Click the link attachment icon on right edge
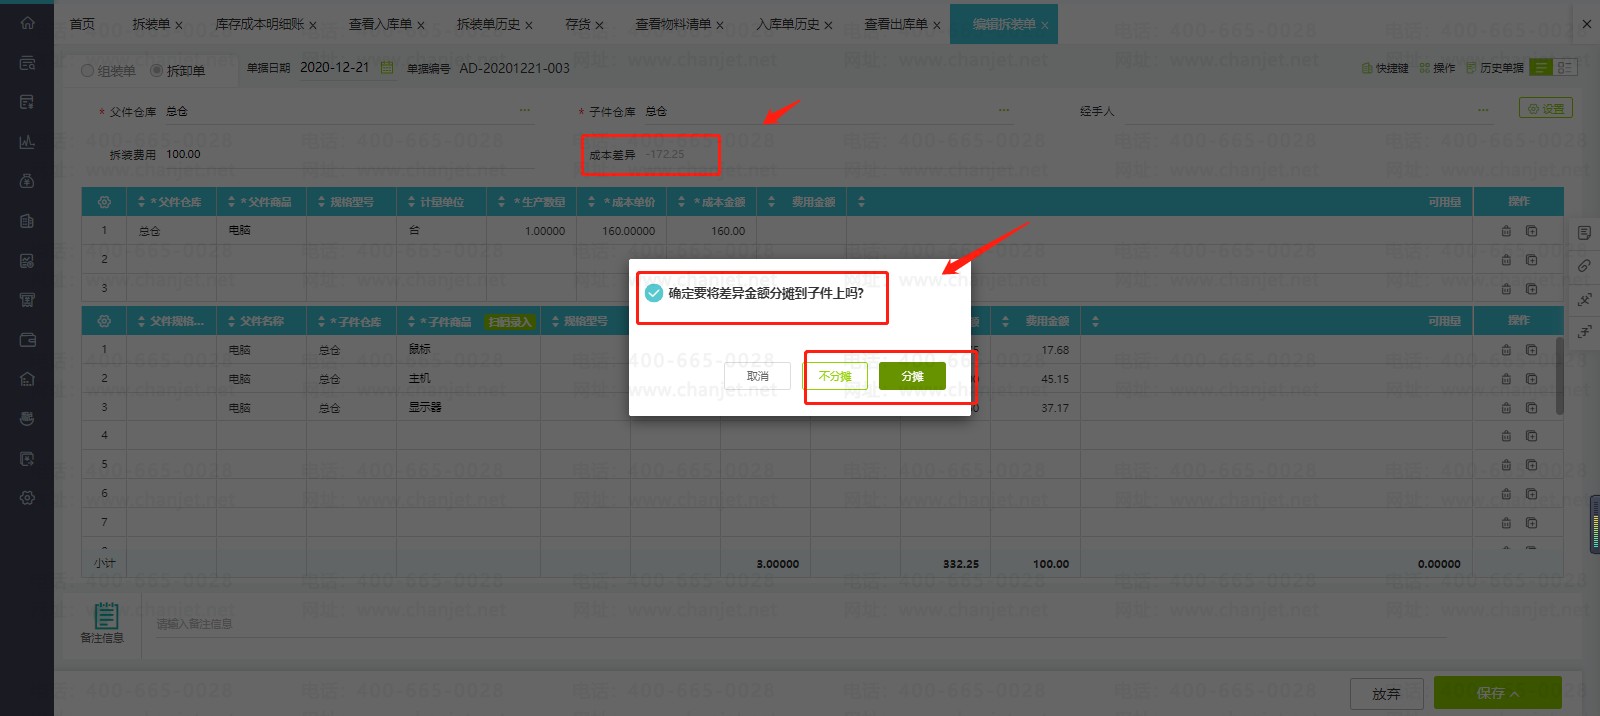1600x716 pixels. (1584, 266)
